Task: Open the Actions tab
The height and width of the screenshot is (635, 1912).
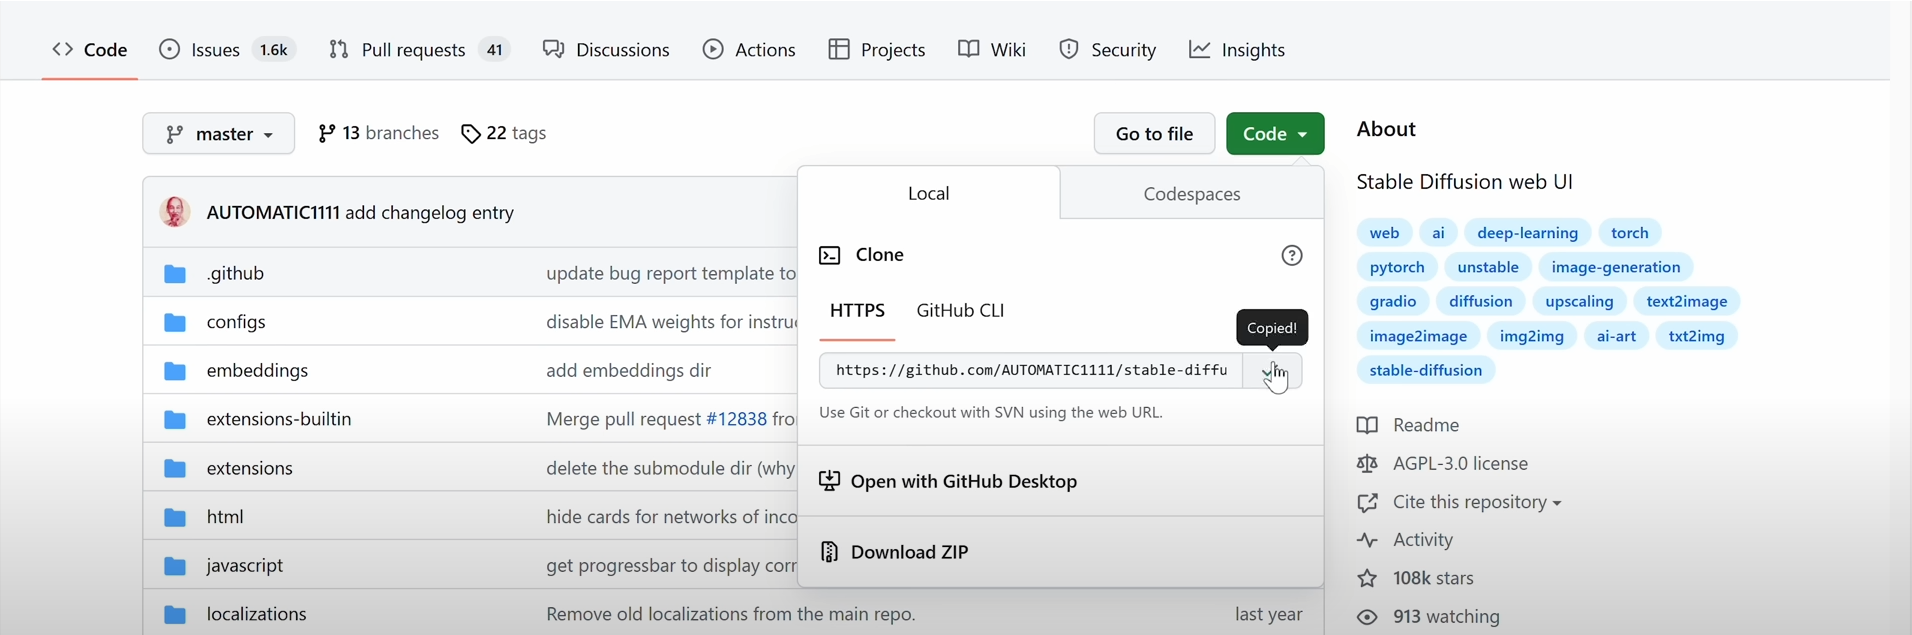Action: 749,49
